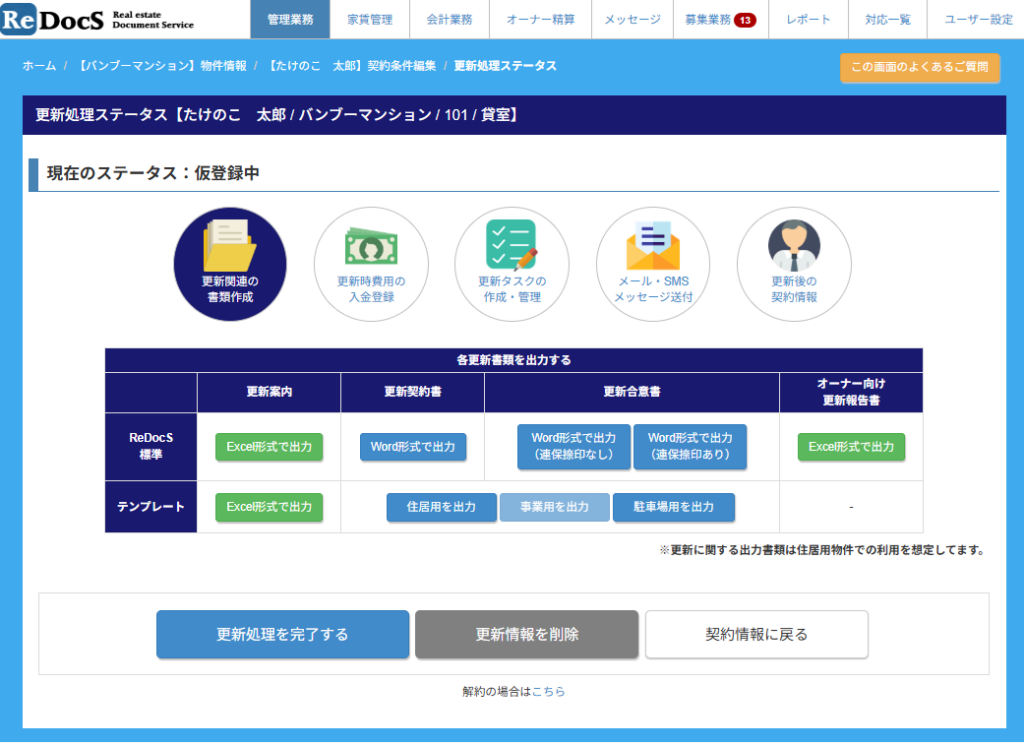The image size is (1024, 746).
Task: Click the この画面のよくあるご質問 button
Action: (x=919, y=67)
